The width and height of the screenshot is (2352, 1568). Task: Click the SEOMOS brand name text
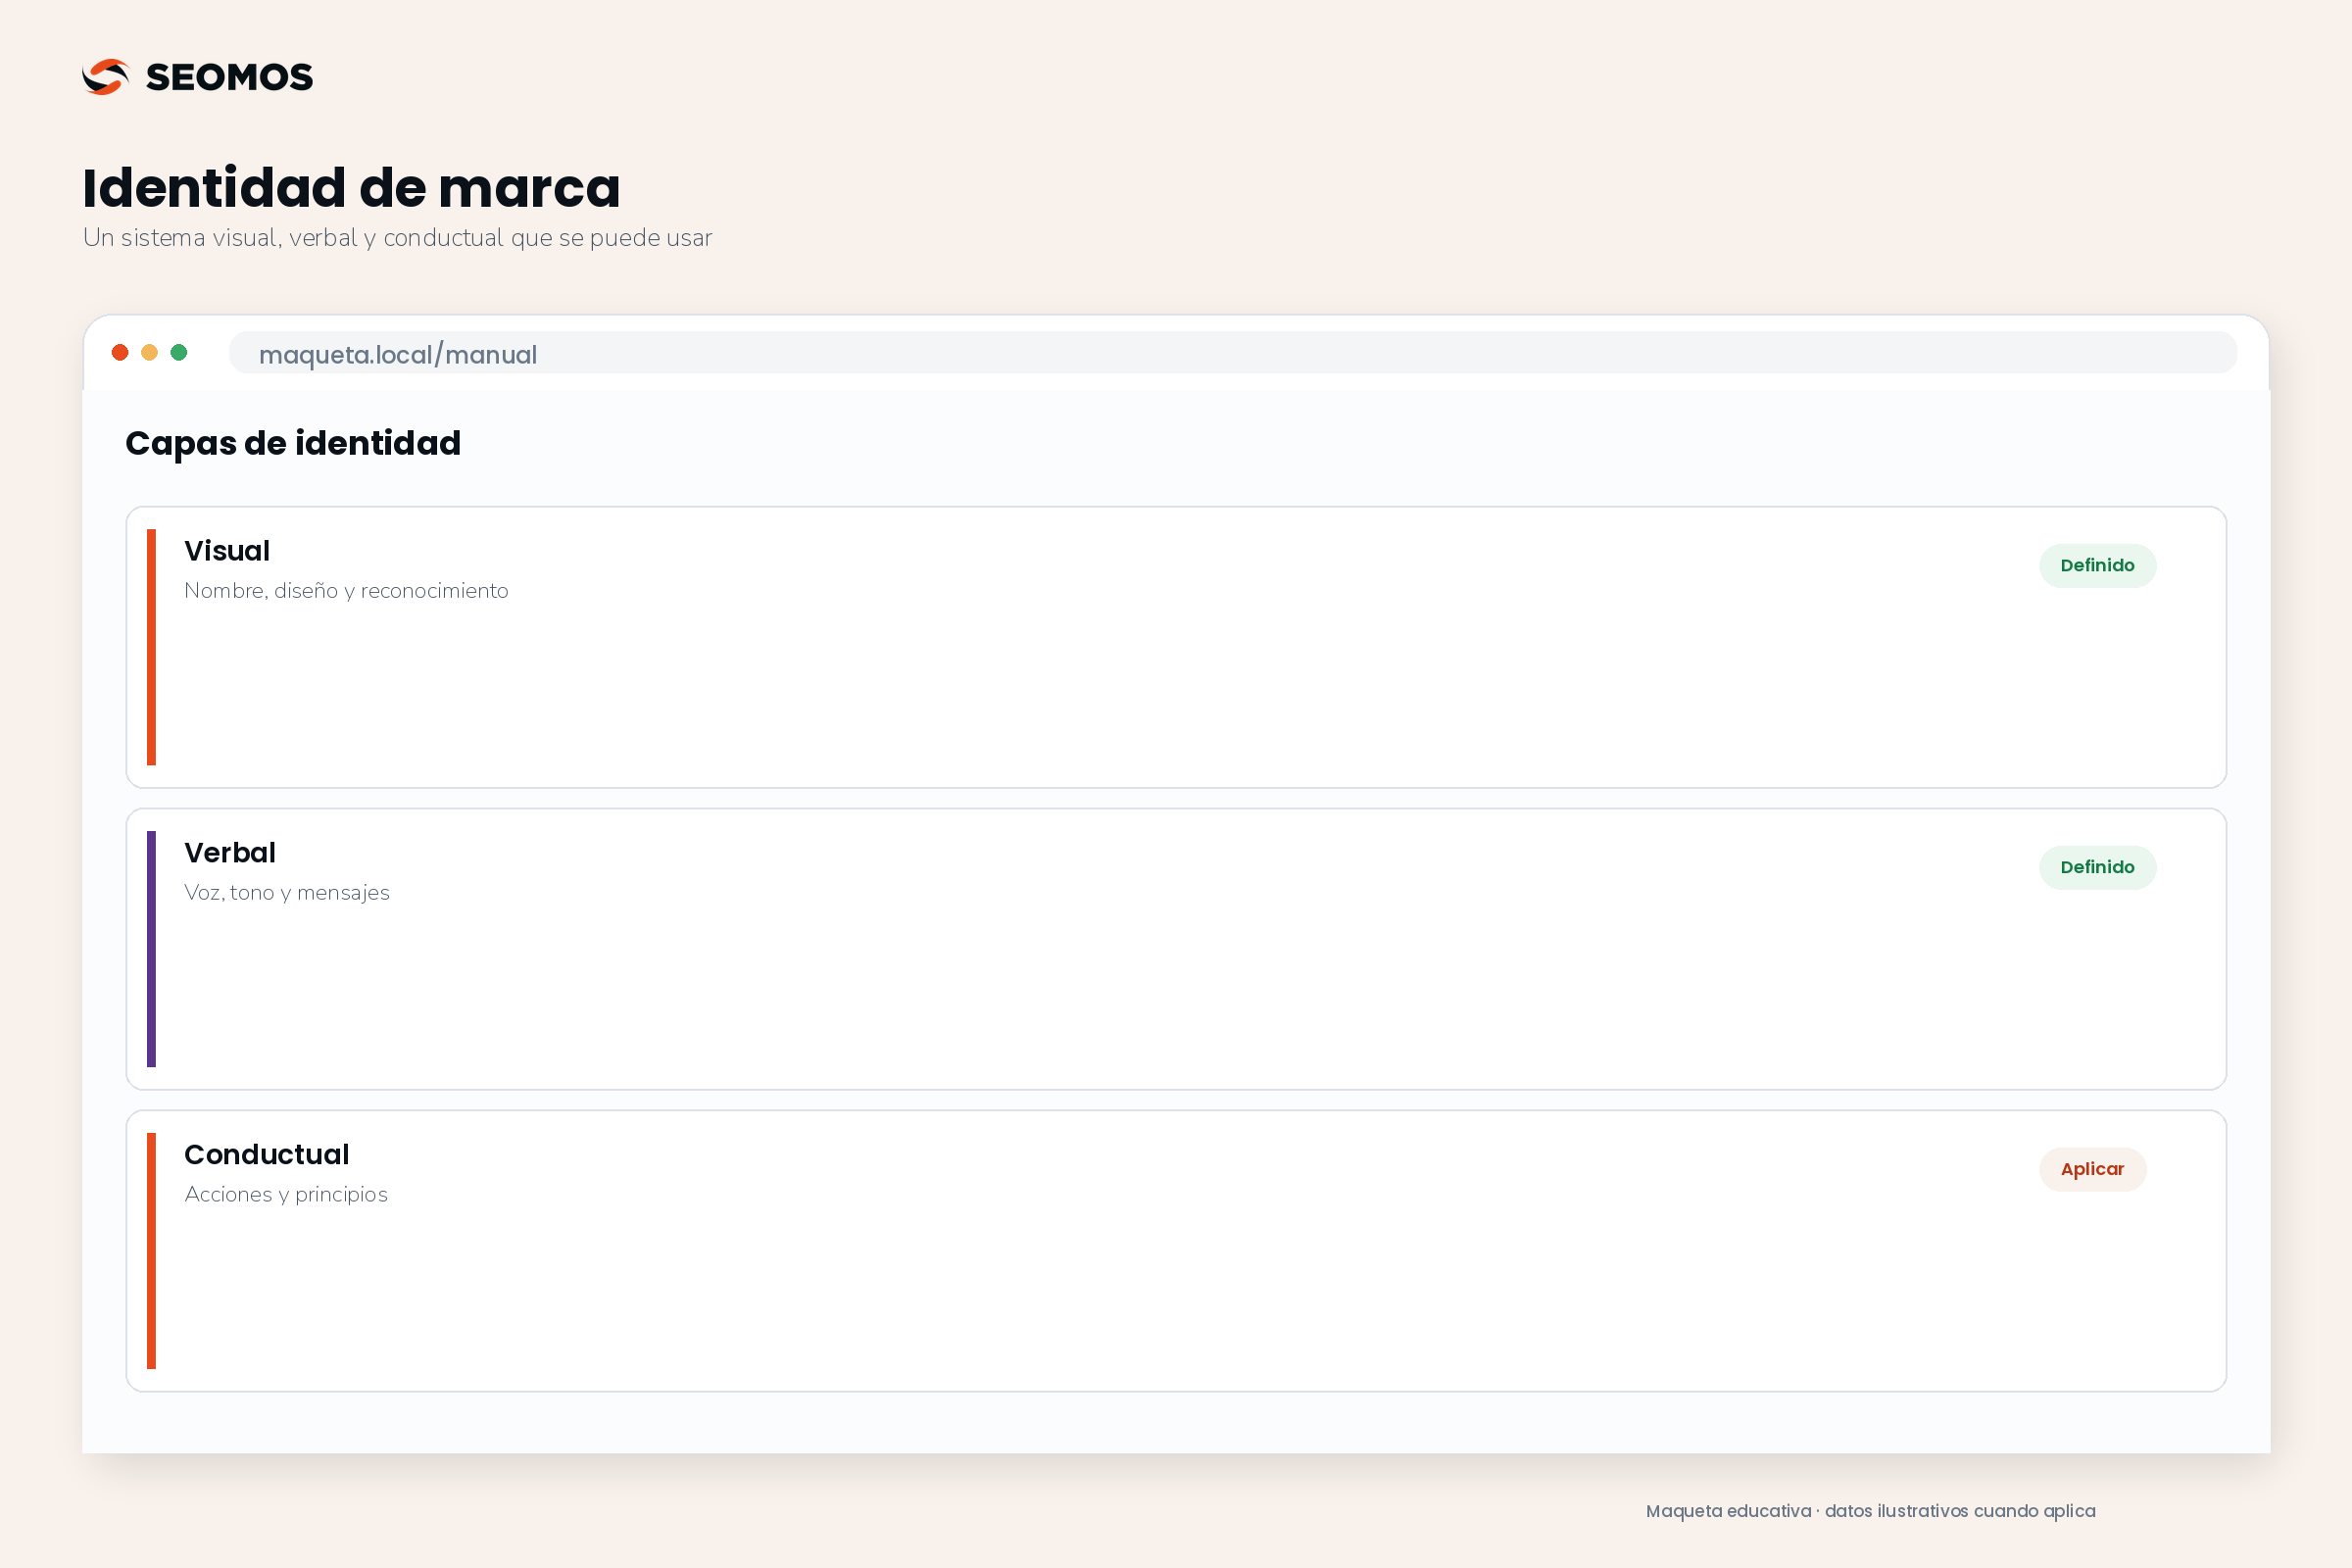(x=229, y=77)
